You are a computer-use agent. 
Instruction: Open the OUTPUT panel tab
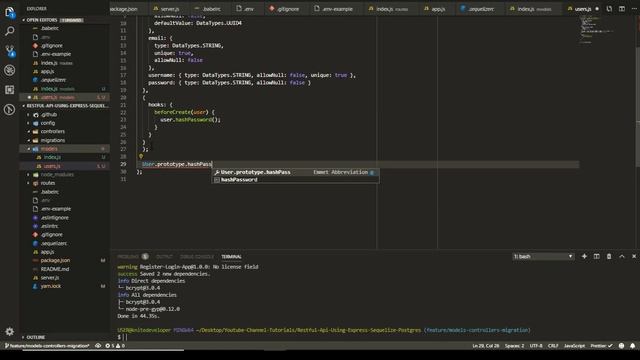pos(164,256)
